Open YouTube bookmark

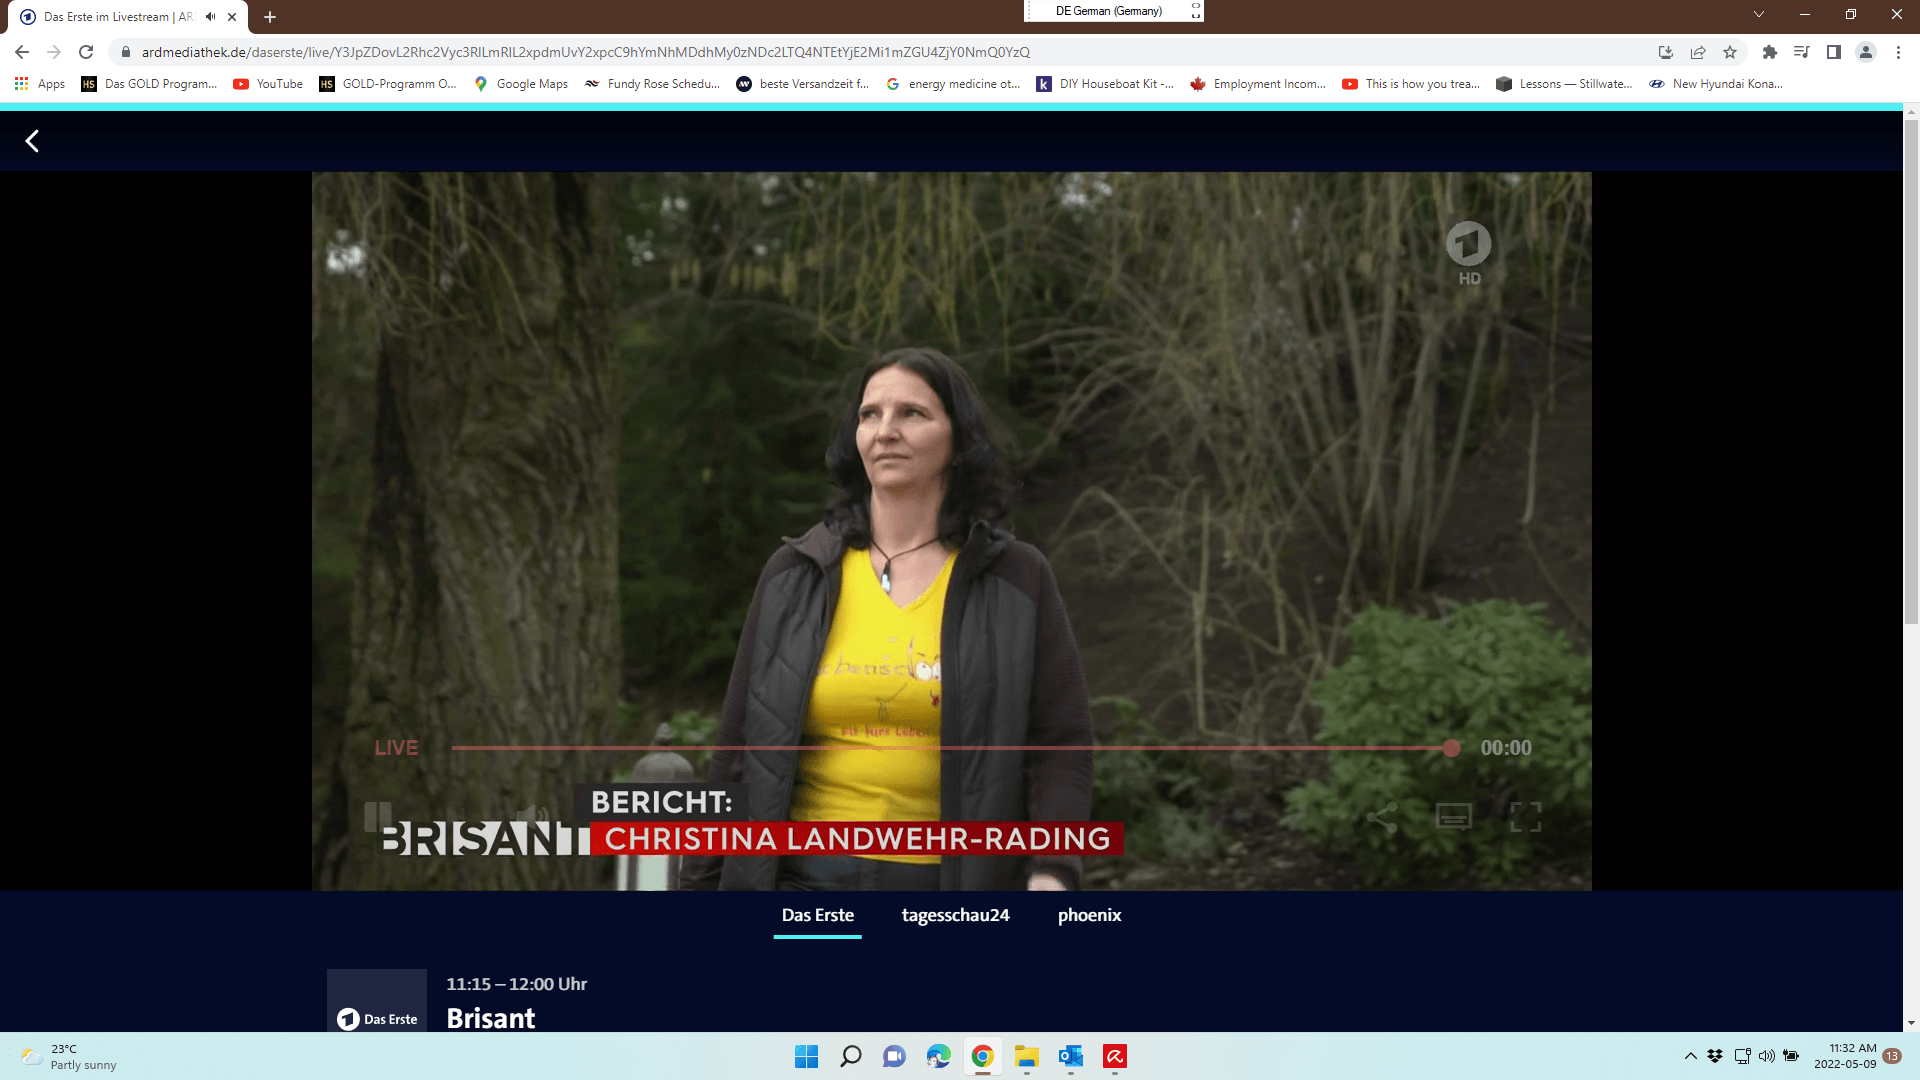[268, 84]
